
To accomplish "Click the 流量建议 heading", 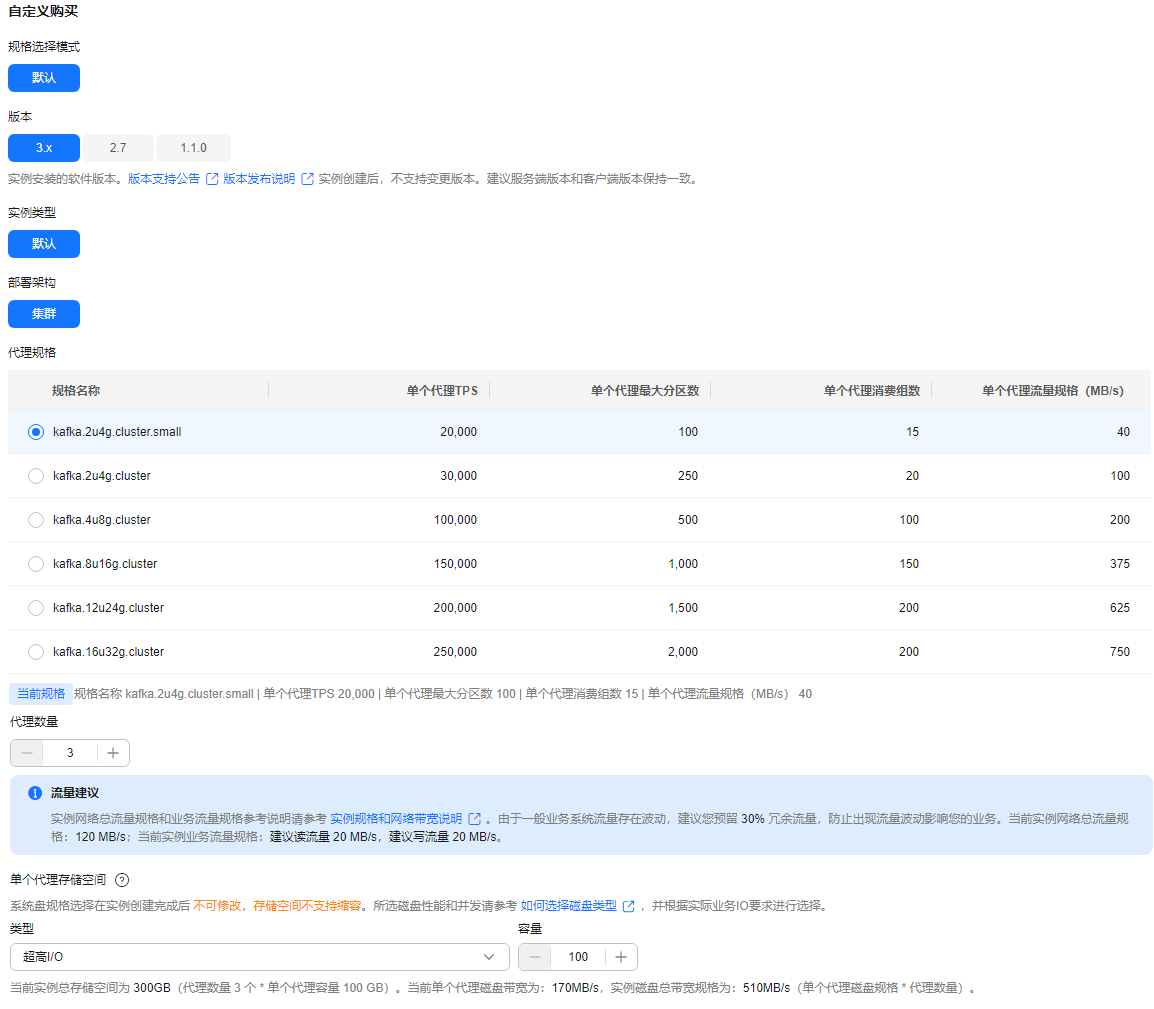I will (x=74, y=793).
